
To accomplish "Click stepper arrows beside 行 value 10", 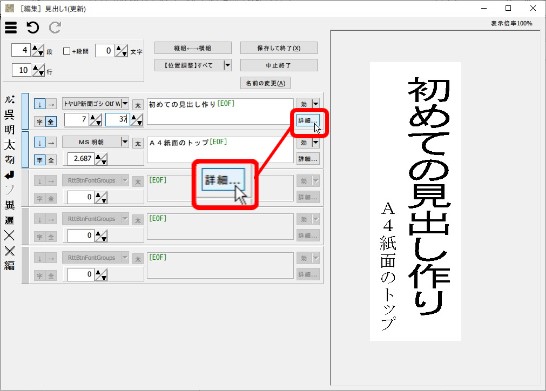I will coord(39,70).
